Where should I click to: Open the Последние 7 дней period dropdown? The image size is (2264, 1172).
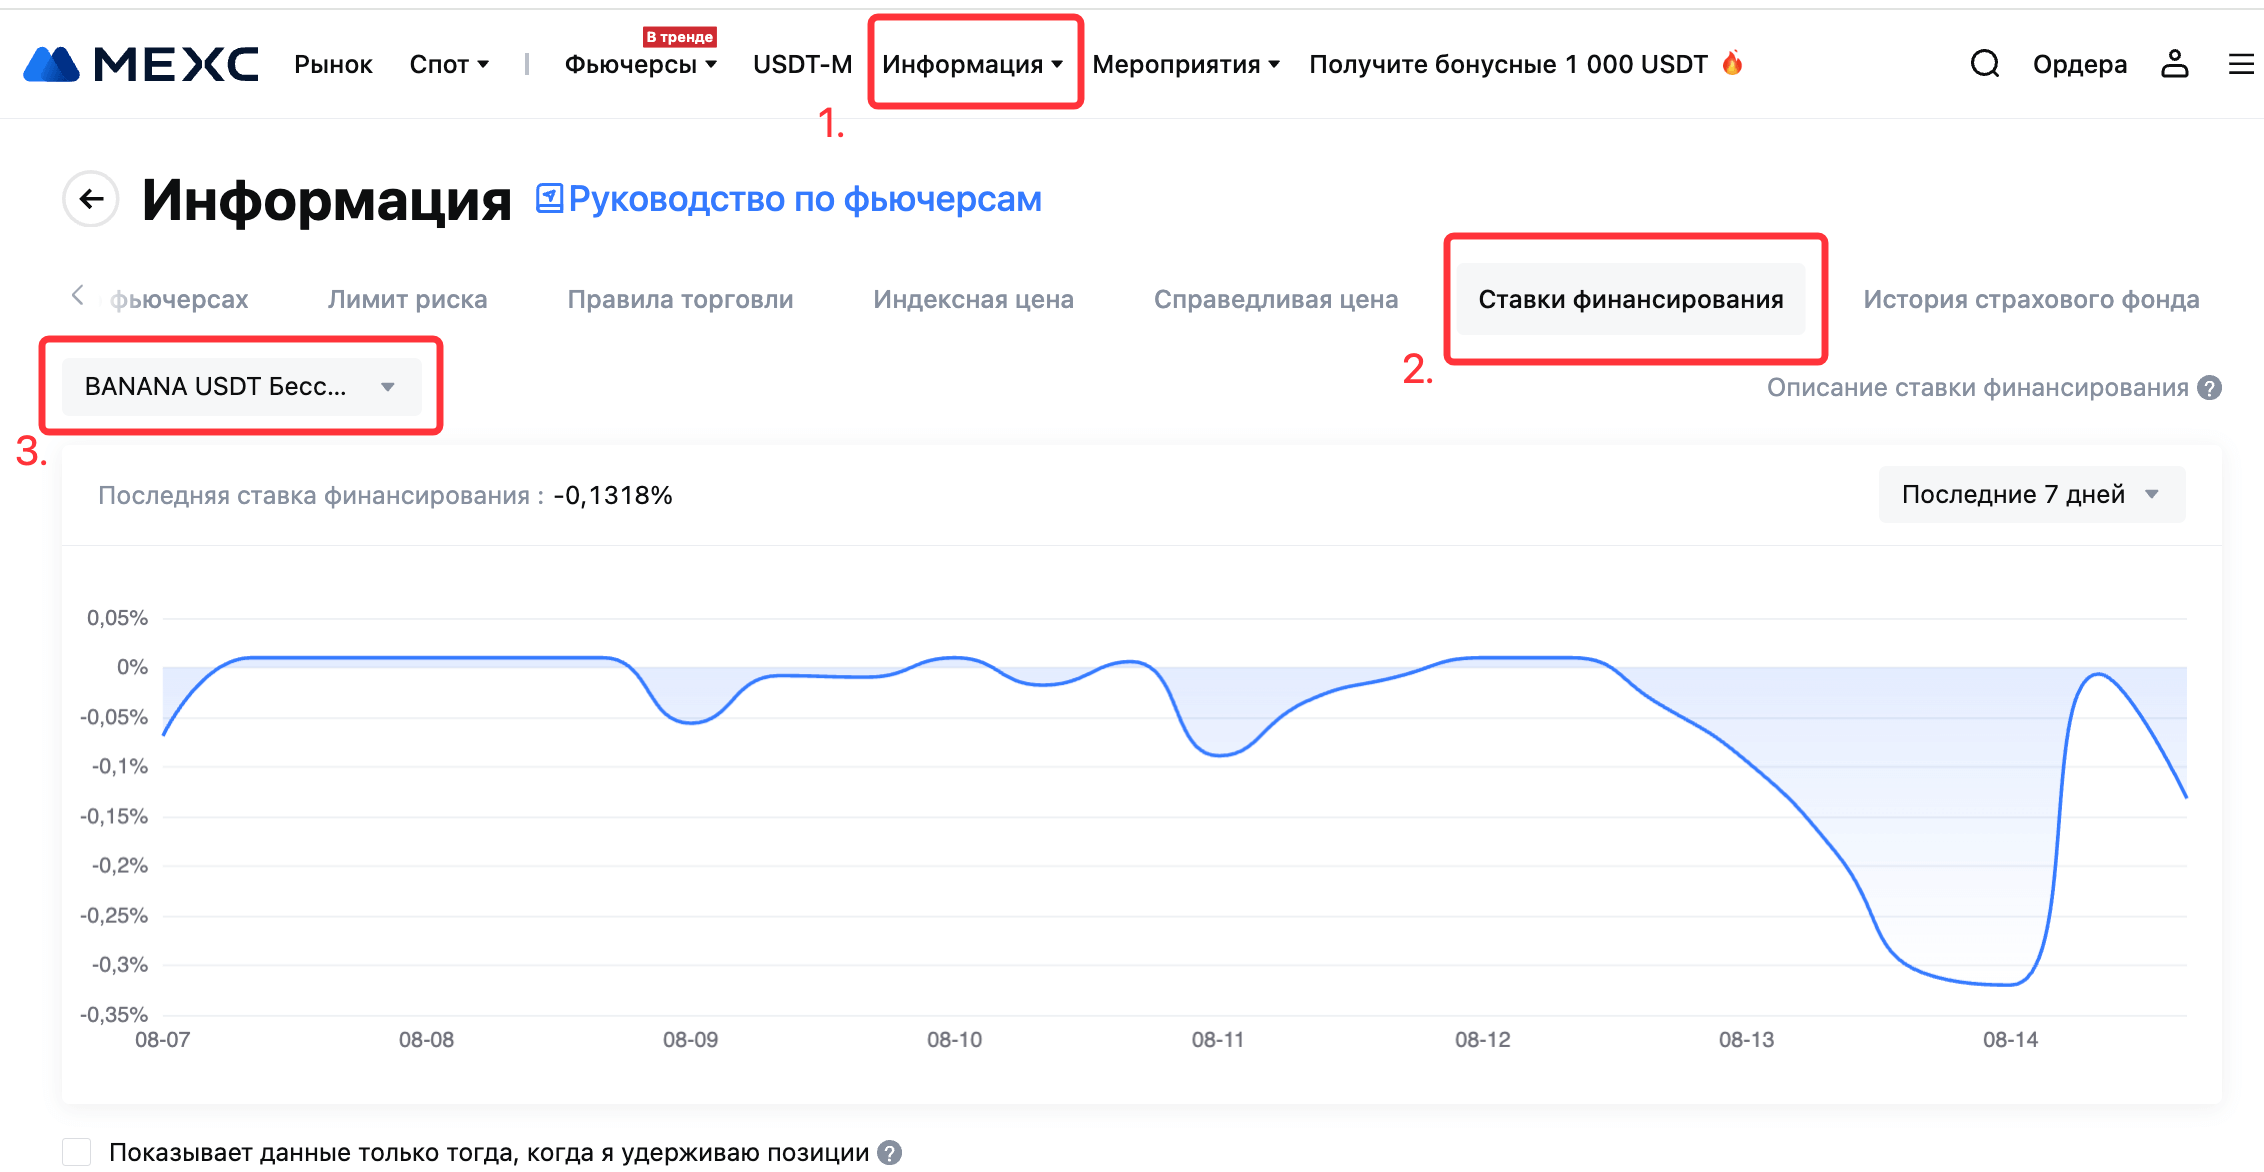(x=2031, y=494)
